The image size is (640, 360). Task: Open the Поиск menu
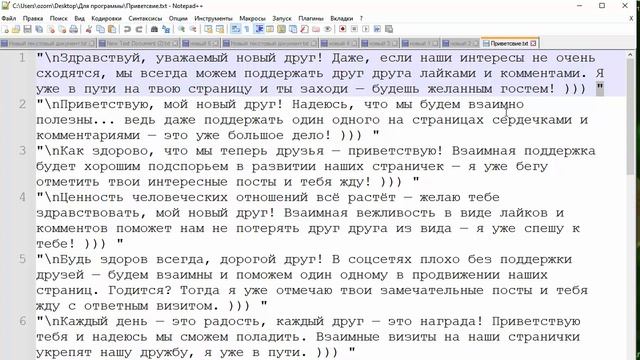point(58,18)
